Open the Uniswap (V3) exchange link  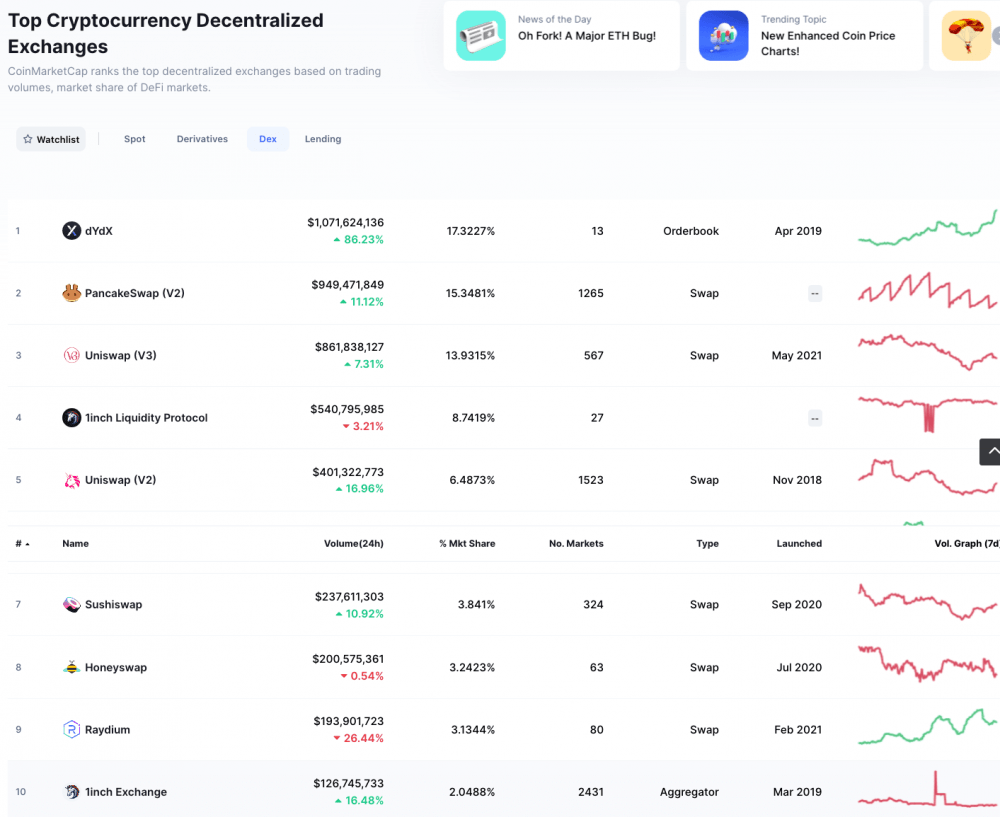tap(121, 355)
